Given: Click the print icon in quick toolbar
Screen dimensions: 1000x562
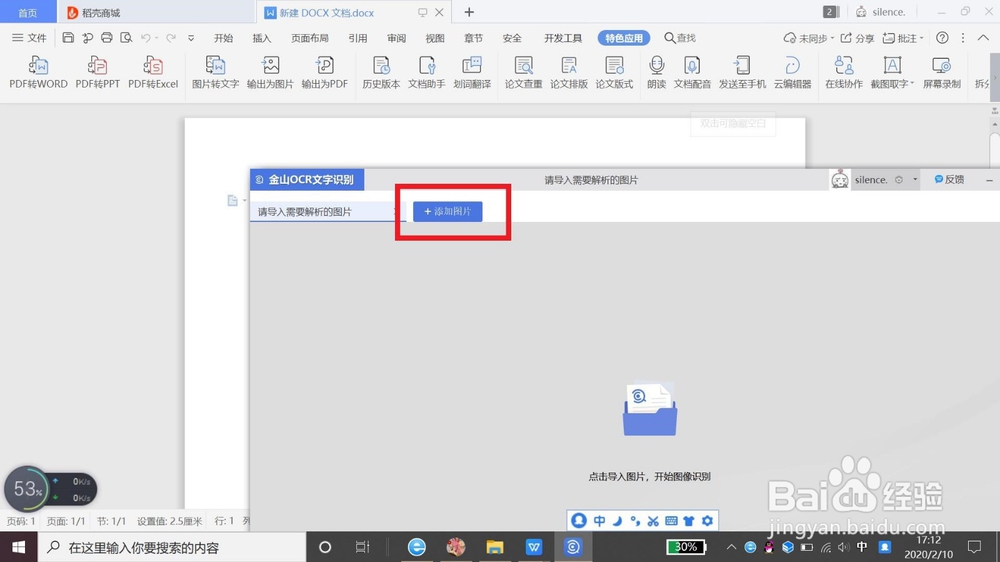Looking at the screenshot, I should tap(107, 38).
